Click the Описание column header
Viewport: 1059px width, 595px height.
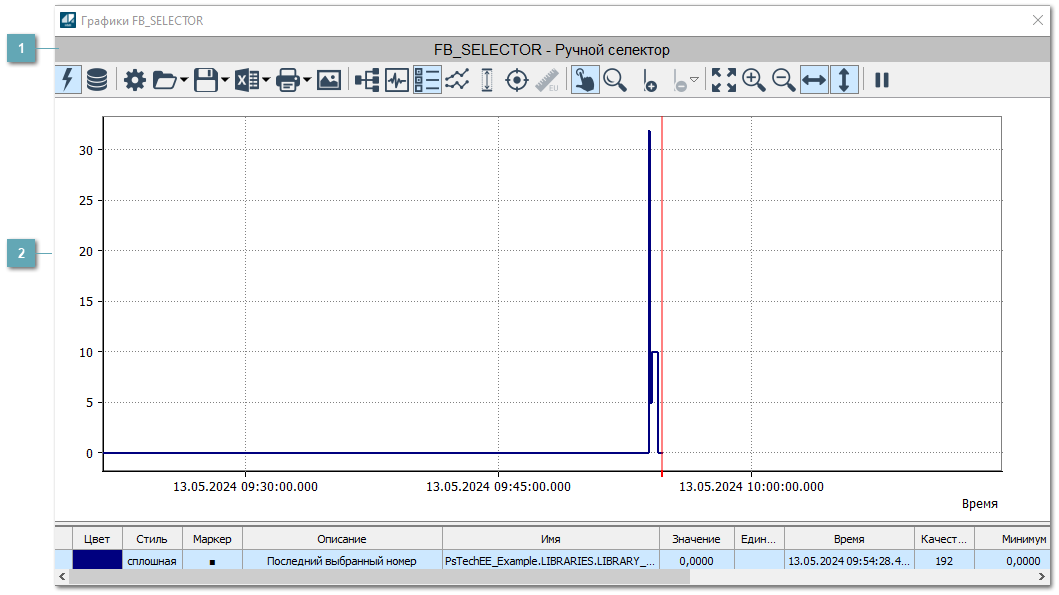click(342, 539)
